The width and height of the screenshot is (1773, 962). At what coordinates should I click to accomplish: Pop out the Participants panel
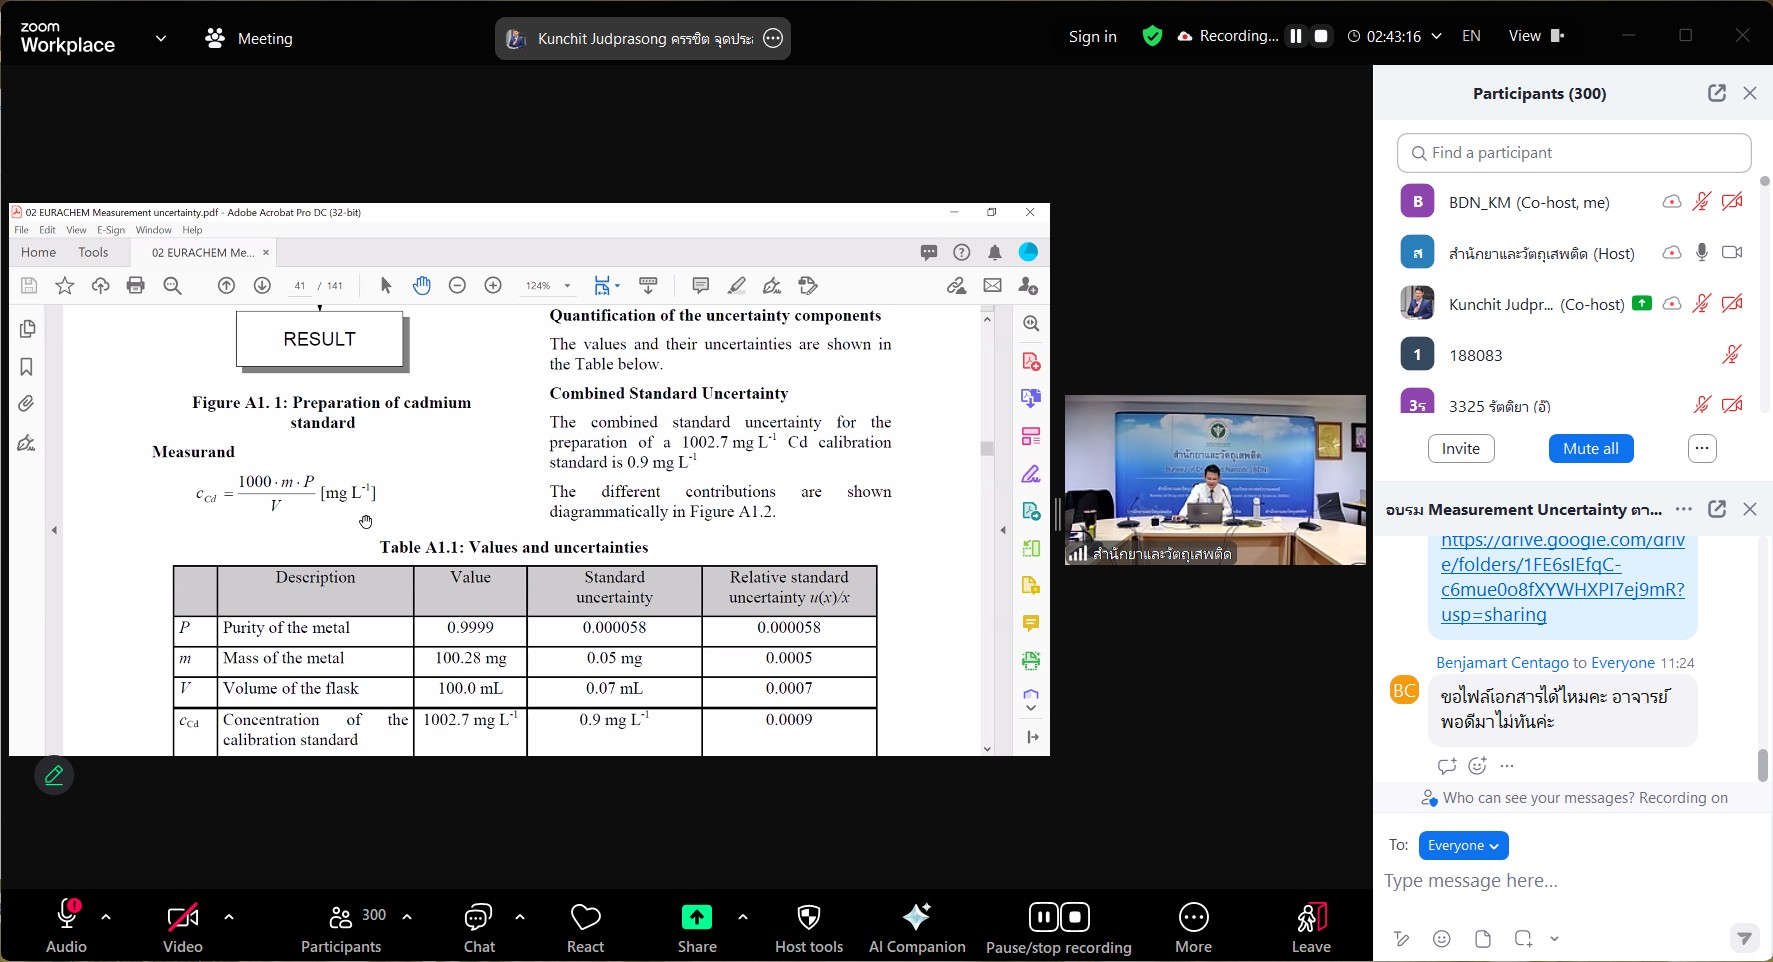click(x=1716, y=93)
